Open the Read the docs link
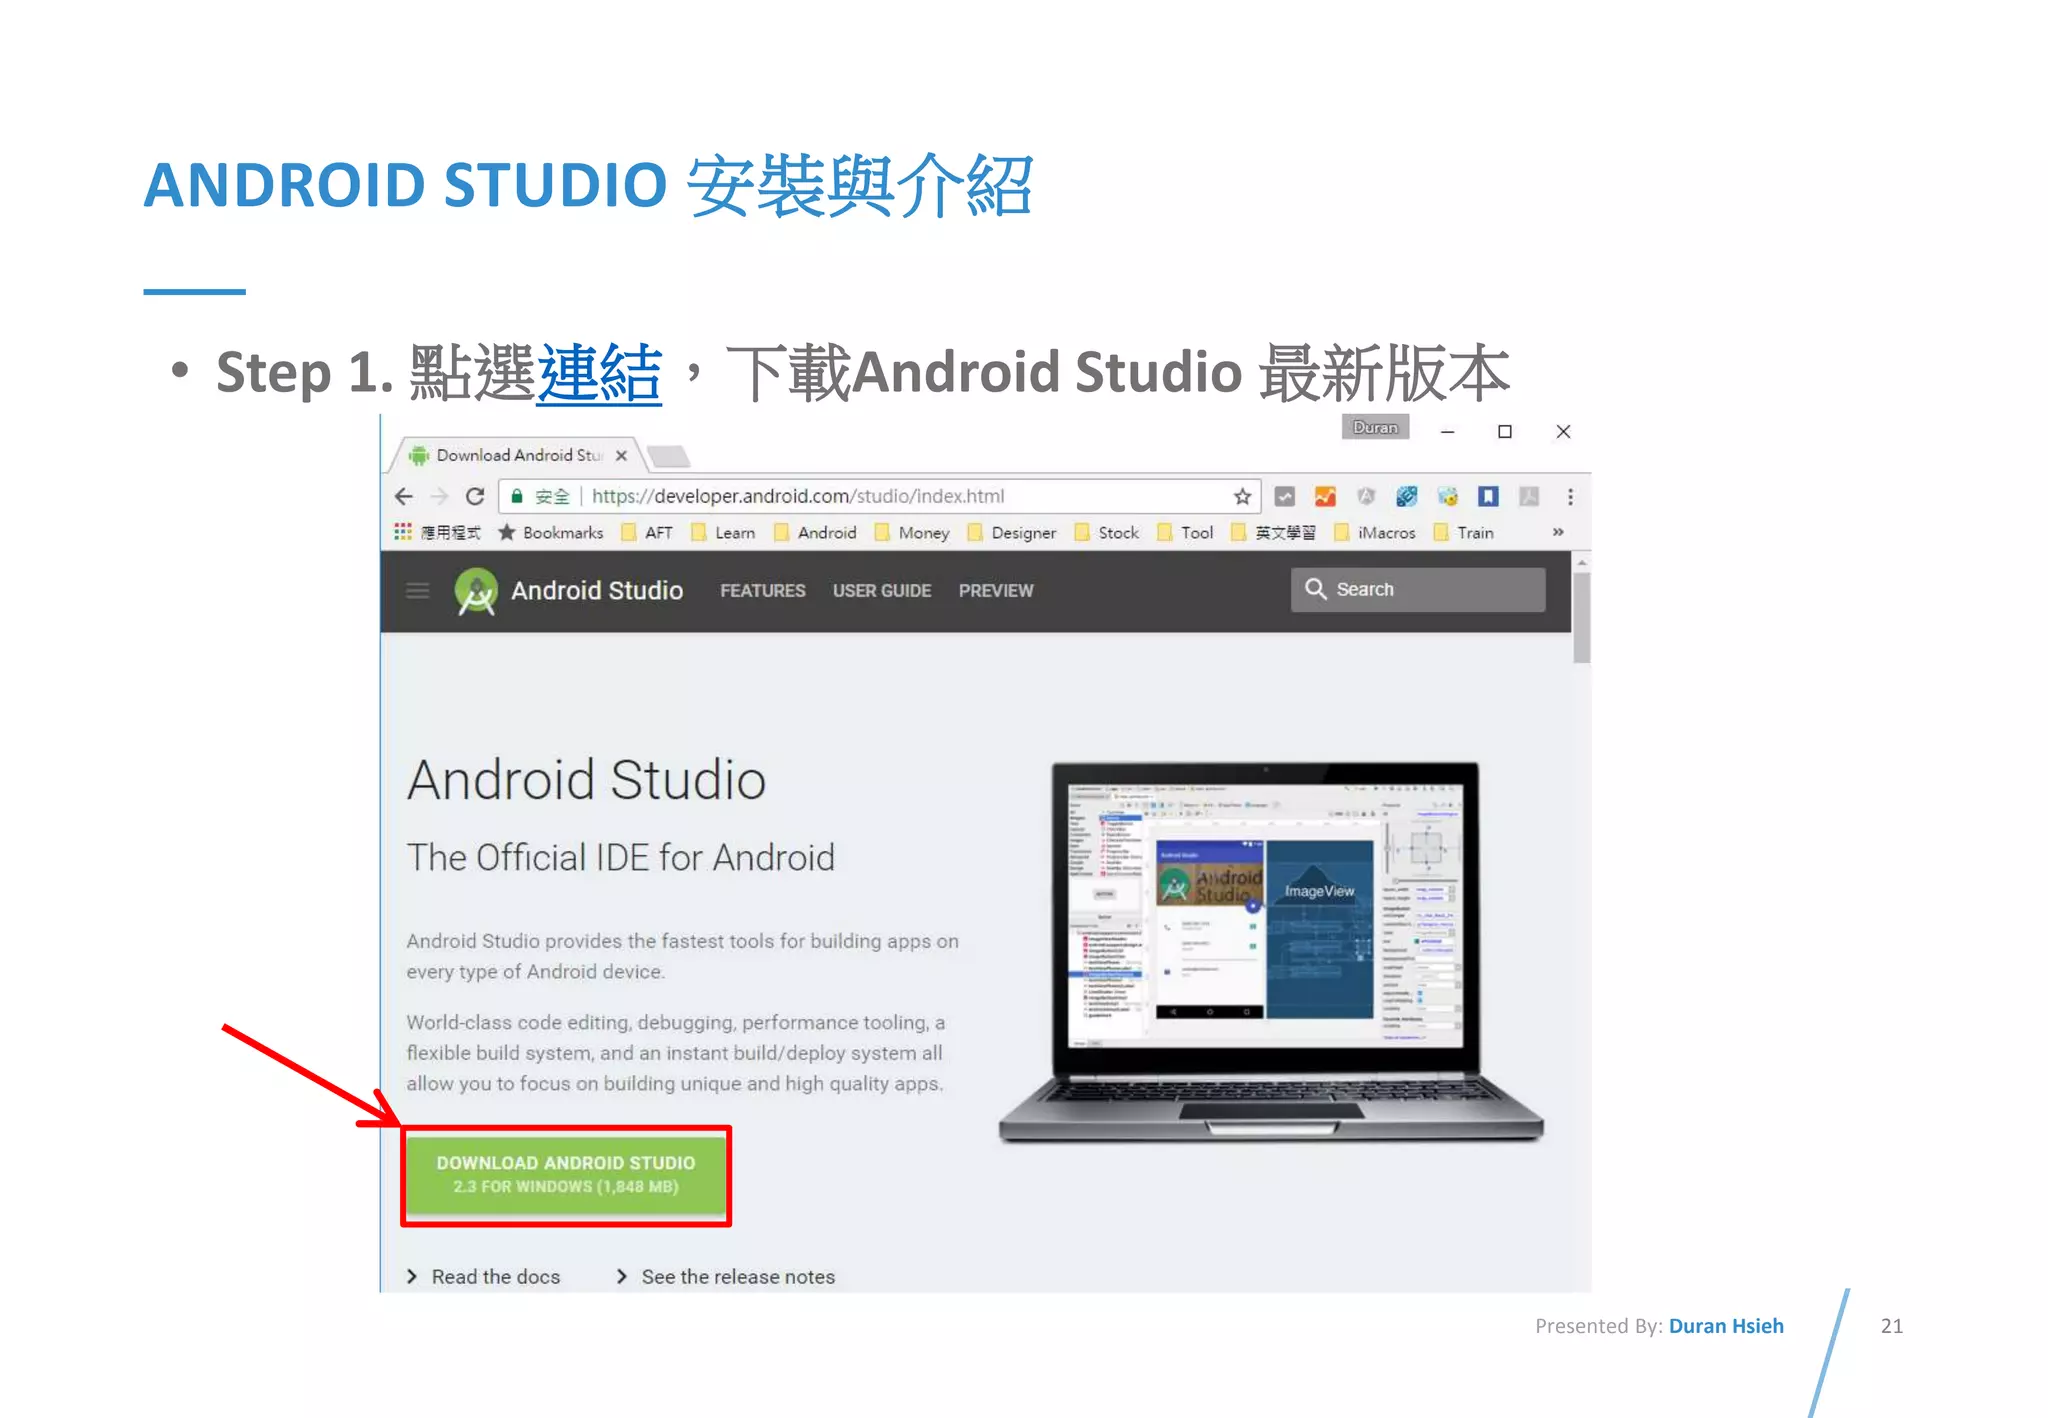 tap(484, 1276)
